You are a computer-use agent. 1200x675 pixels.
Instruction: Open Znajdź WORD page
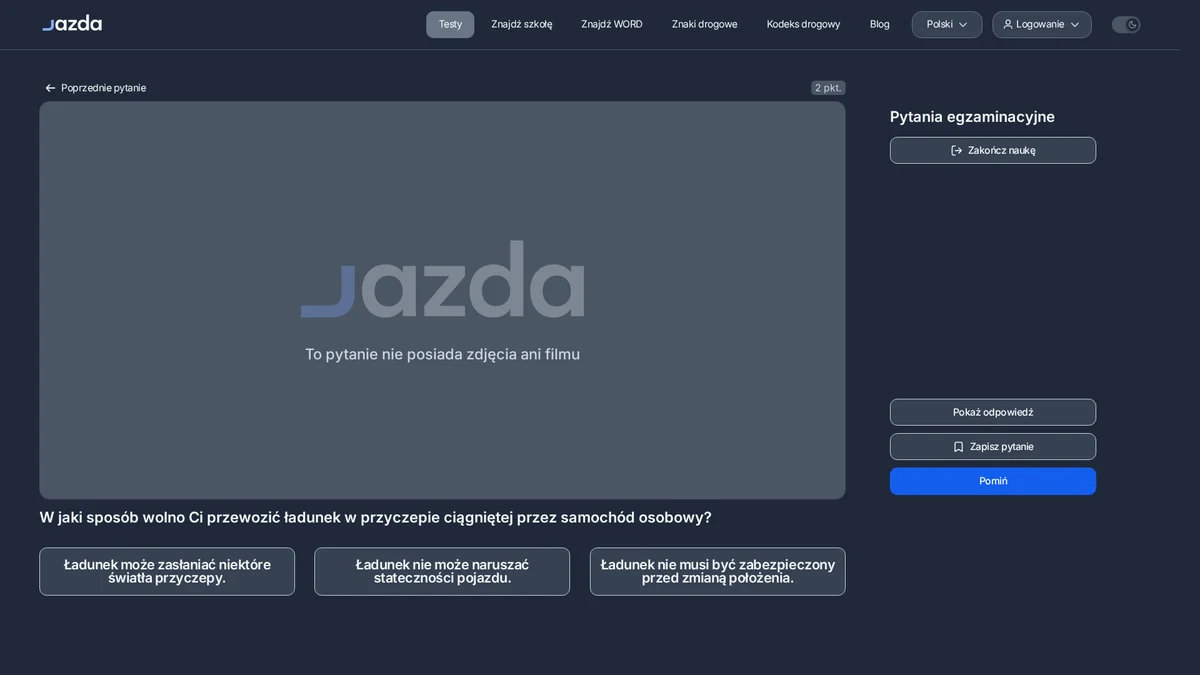[612, 24]
